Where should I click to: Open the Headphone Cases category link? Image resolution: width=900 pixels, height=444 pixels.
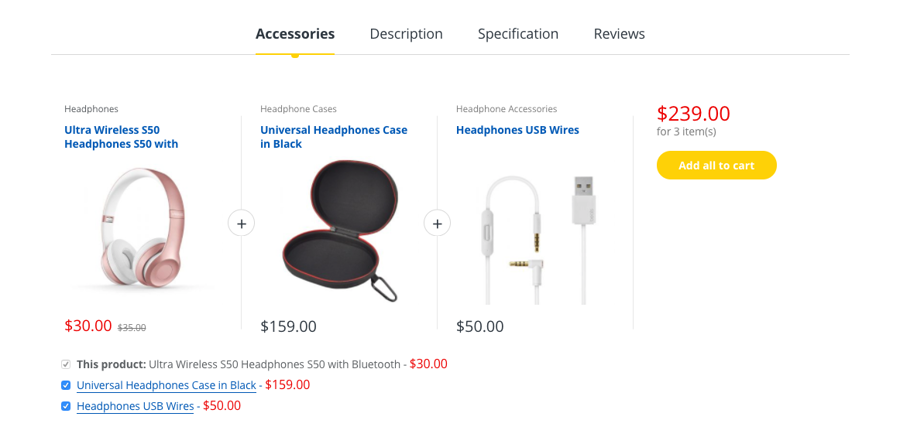(298, 109)
